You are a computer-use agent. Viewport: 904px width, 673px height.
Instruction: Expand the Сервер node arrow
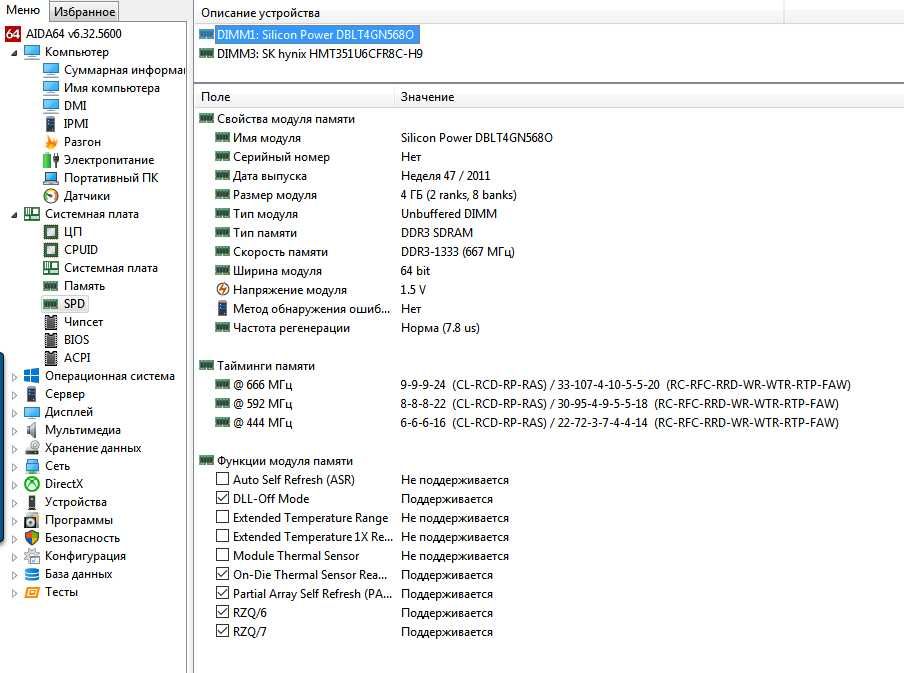(x=14, y=394)
